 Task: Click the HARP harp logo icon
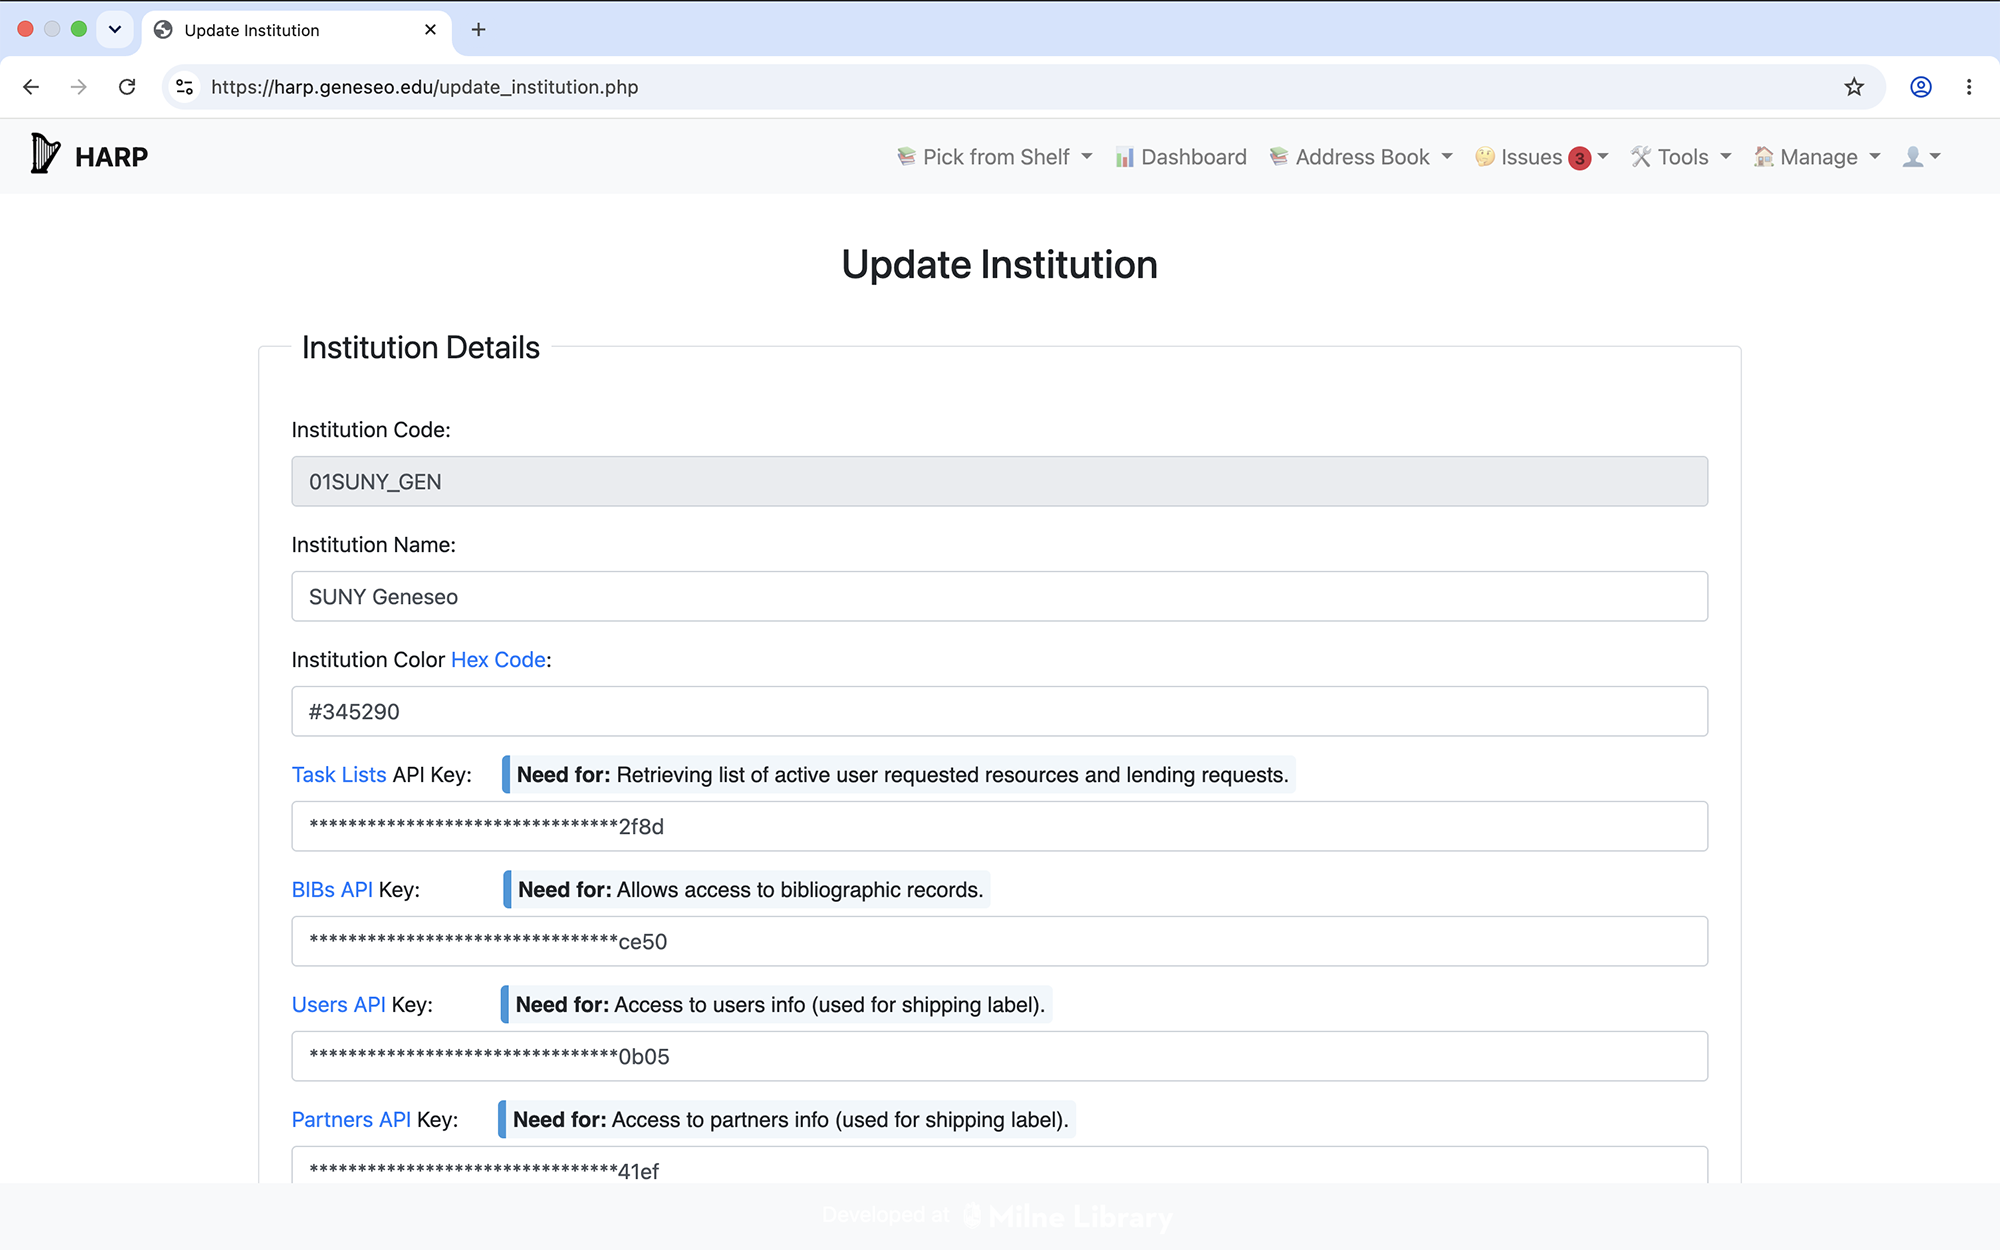click(45, 153)
